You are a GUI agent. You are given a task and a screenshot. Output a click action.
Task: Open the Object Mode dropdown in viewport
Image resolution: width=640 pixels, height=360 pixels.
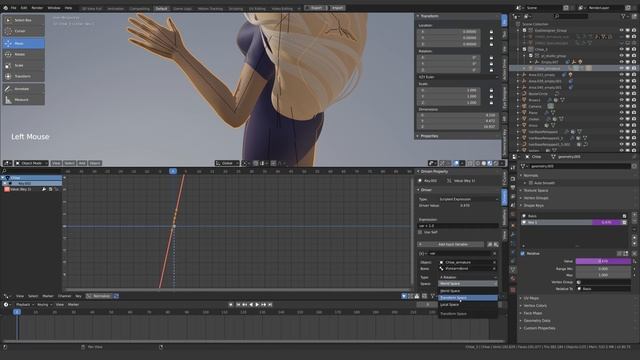tap(31, 163)
